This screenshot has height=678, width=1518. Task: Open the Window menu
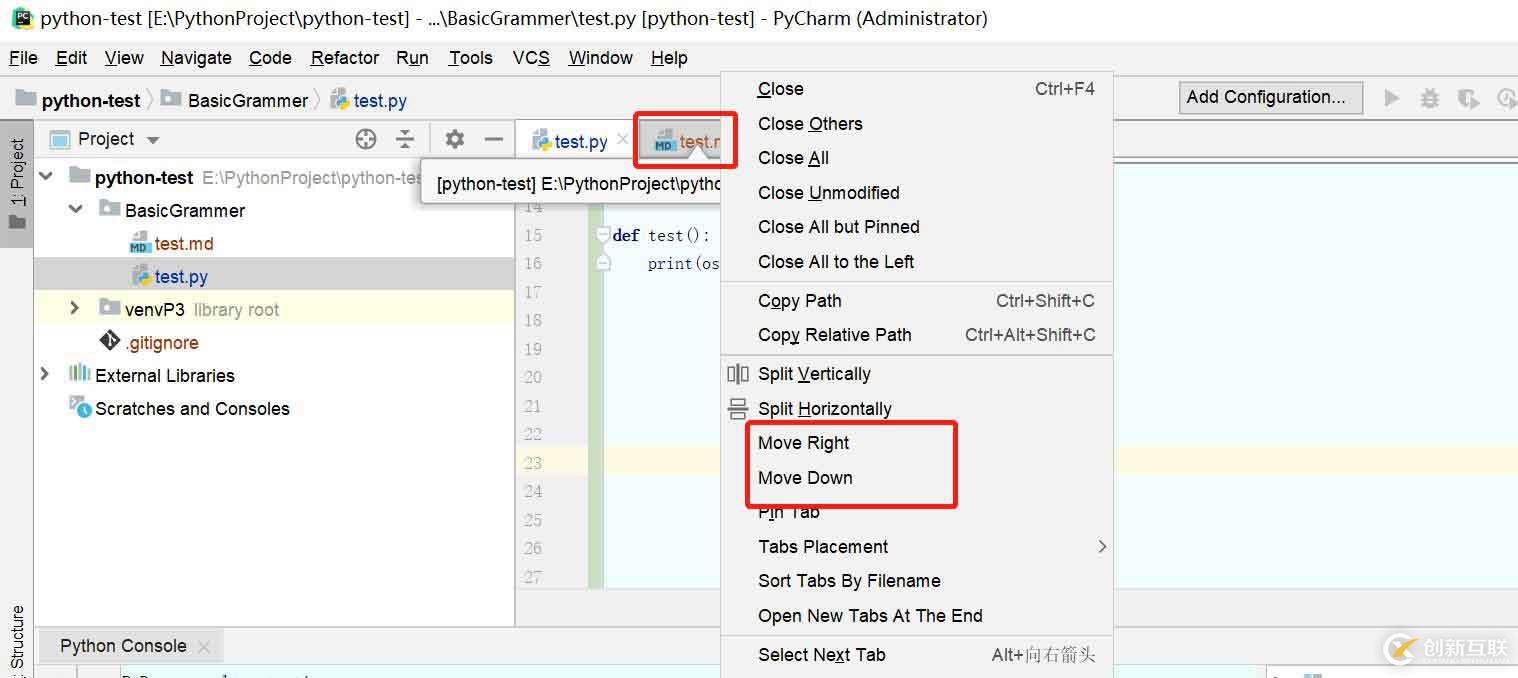pos(600,58)
